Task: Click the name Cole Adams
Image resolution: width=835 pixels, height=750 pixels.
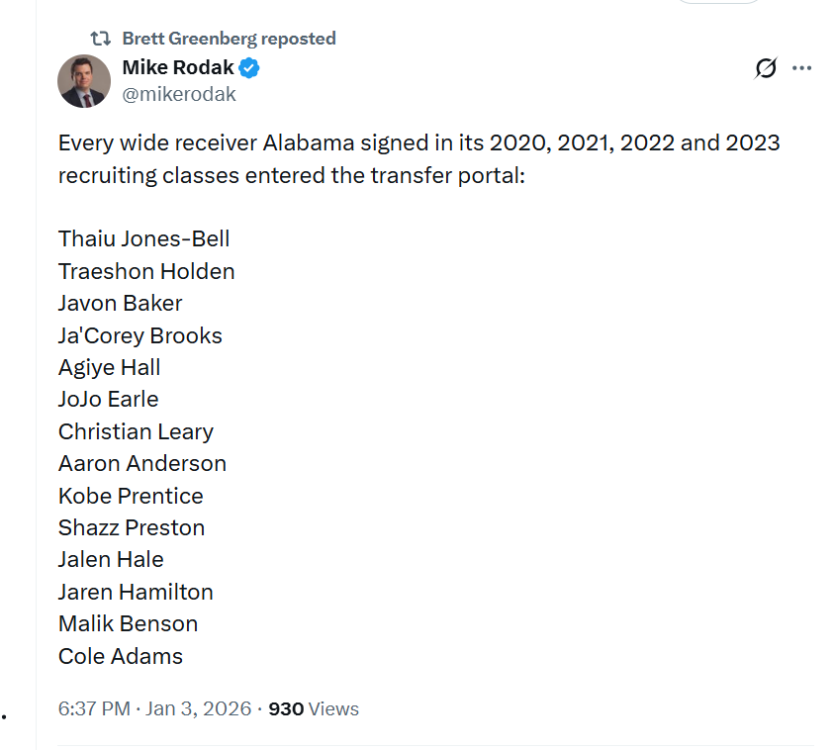Action: pos(120,656)
